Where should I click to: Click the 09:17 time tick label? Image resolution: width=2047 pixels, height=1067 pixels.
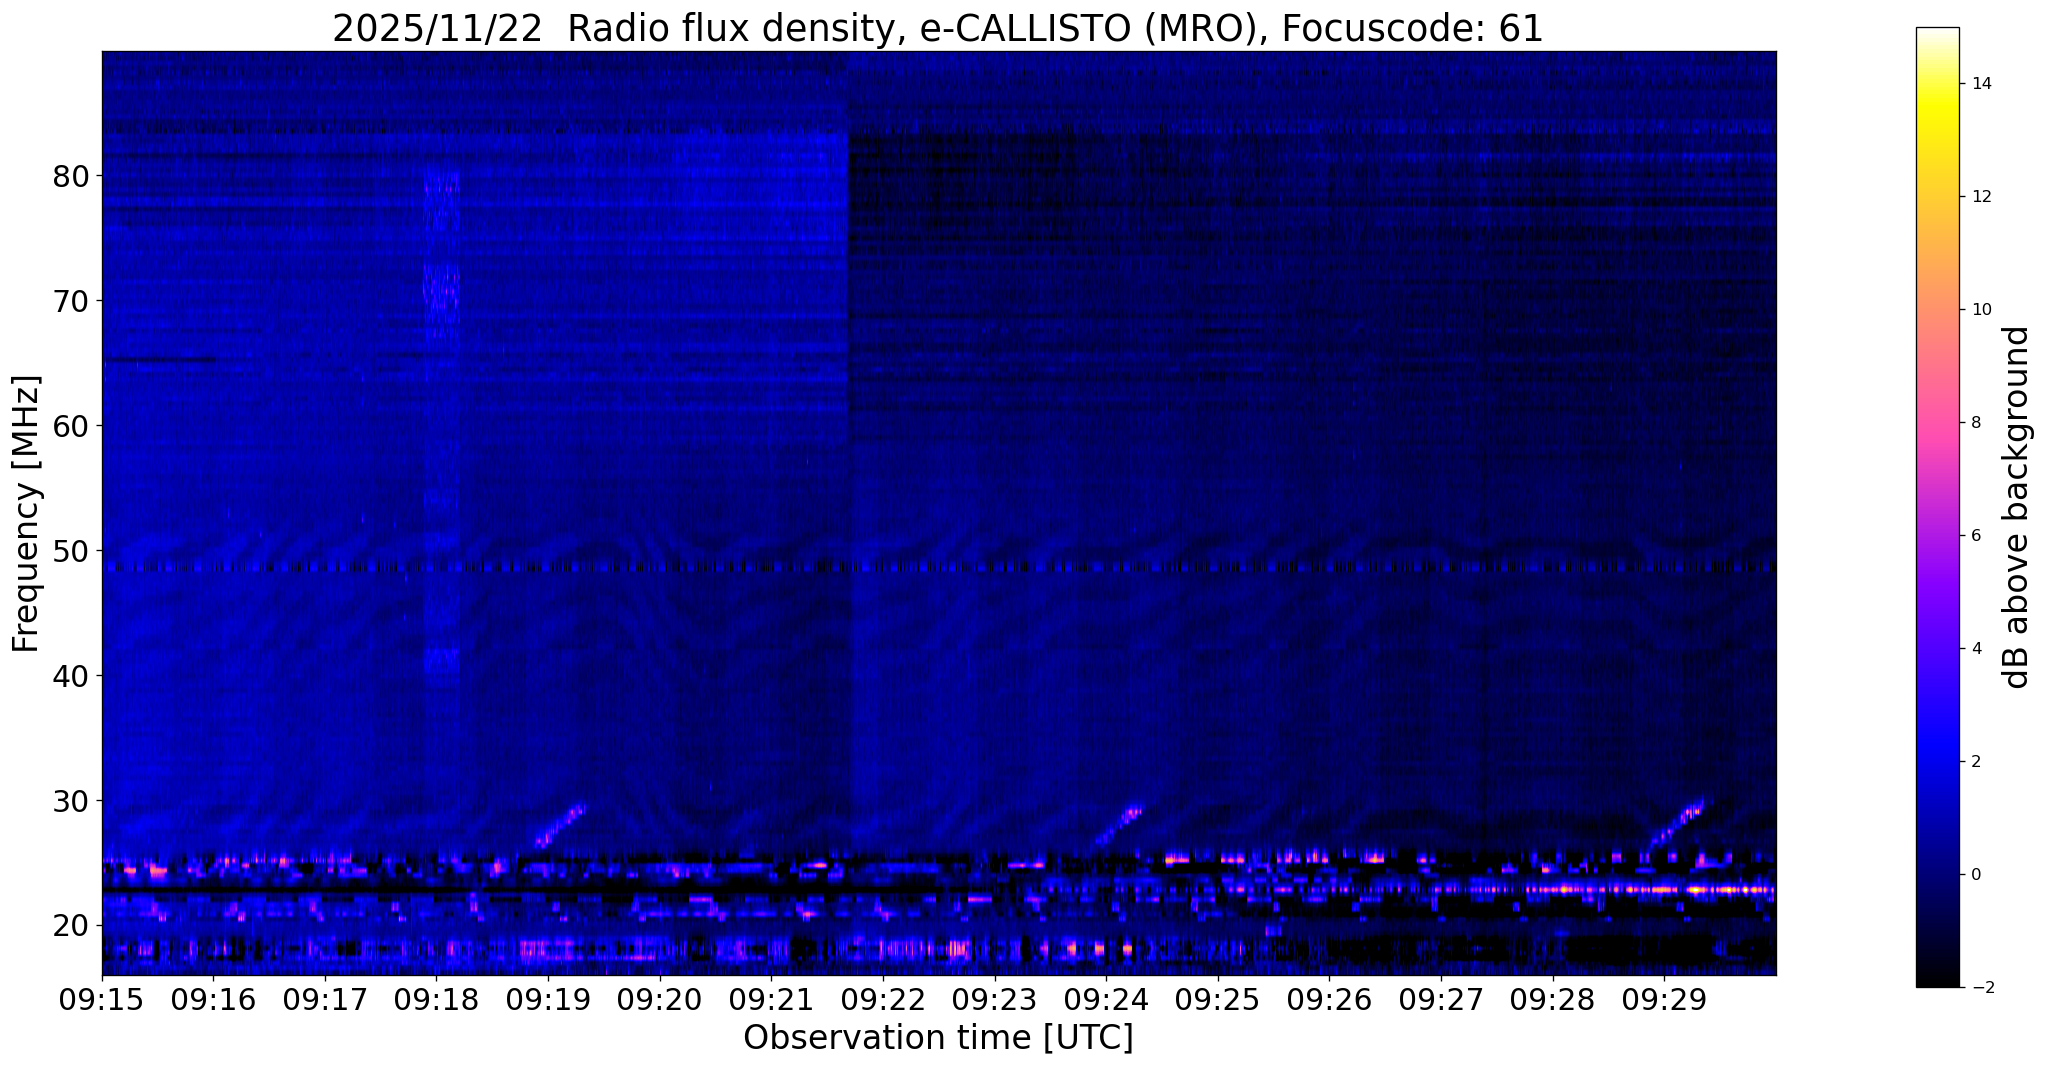325,998
